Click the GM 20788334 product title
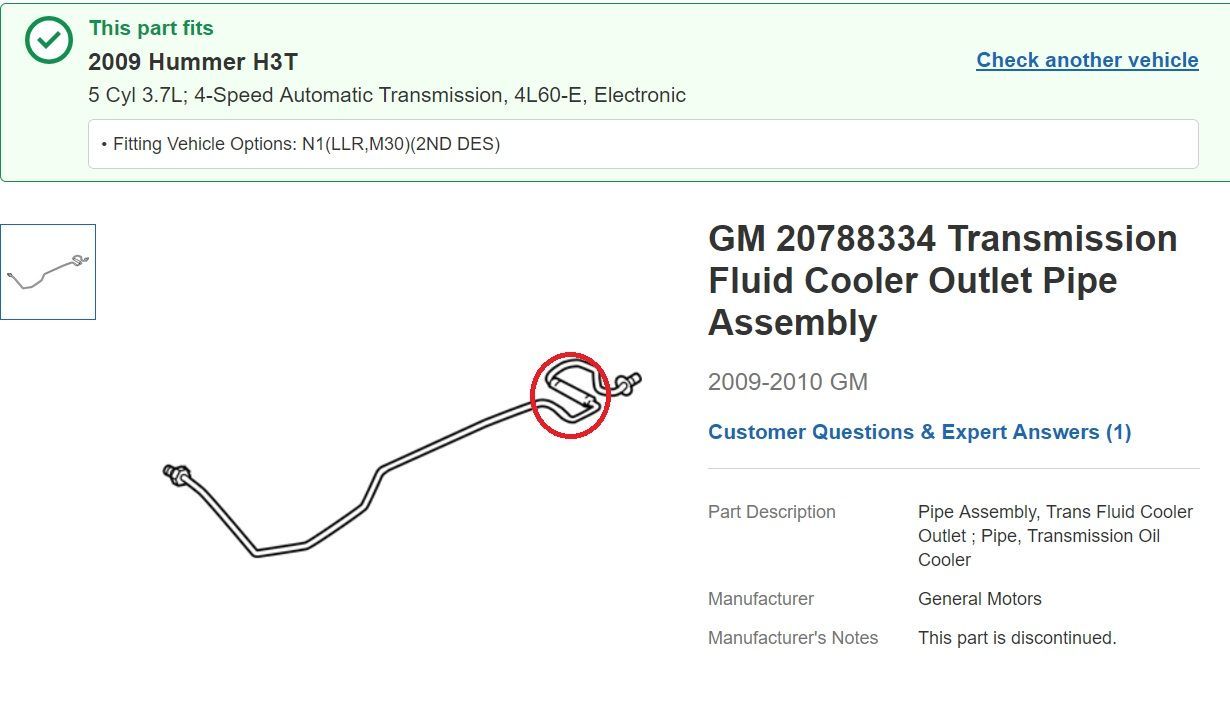Viewport: 1230px width, 707px height. [x=942, y=280]
